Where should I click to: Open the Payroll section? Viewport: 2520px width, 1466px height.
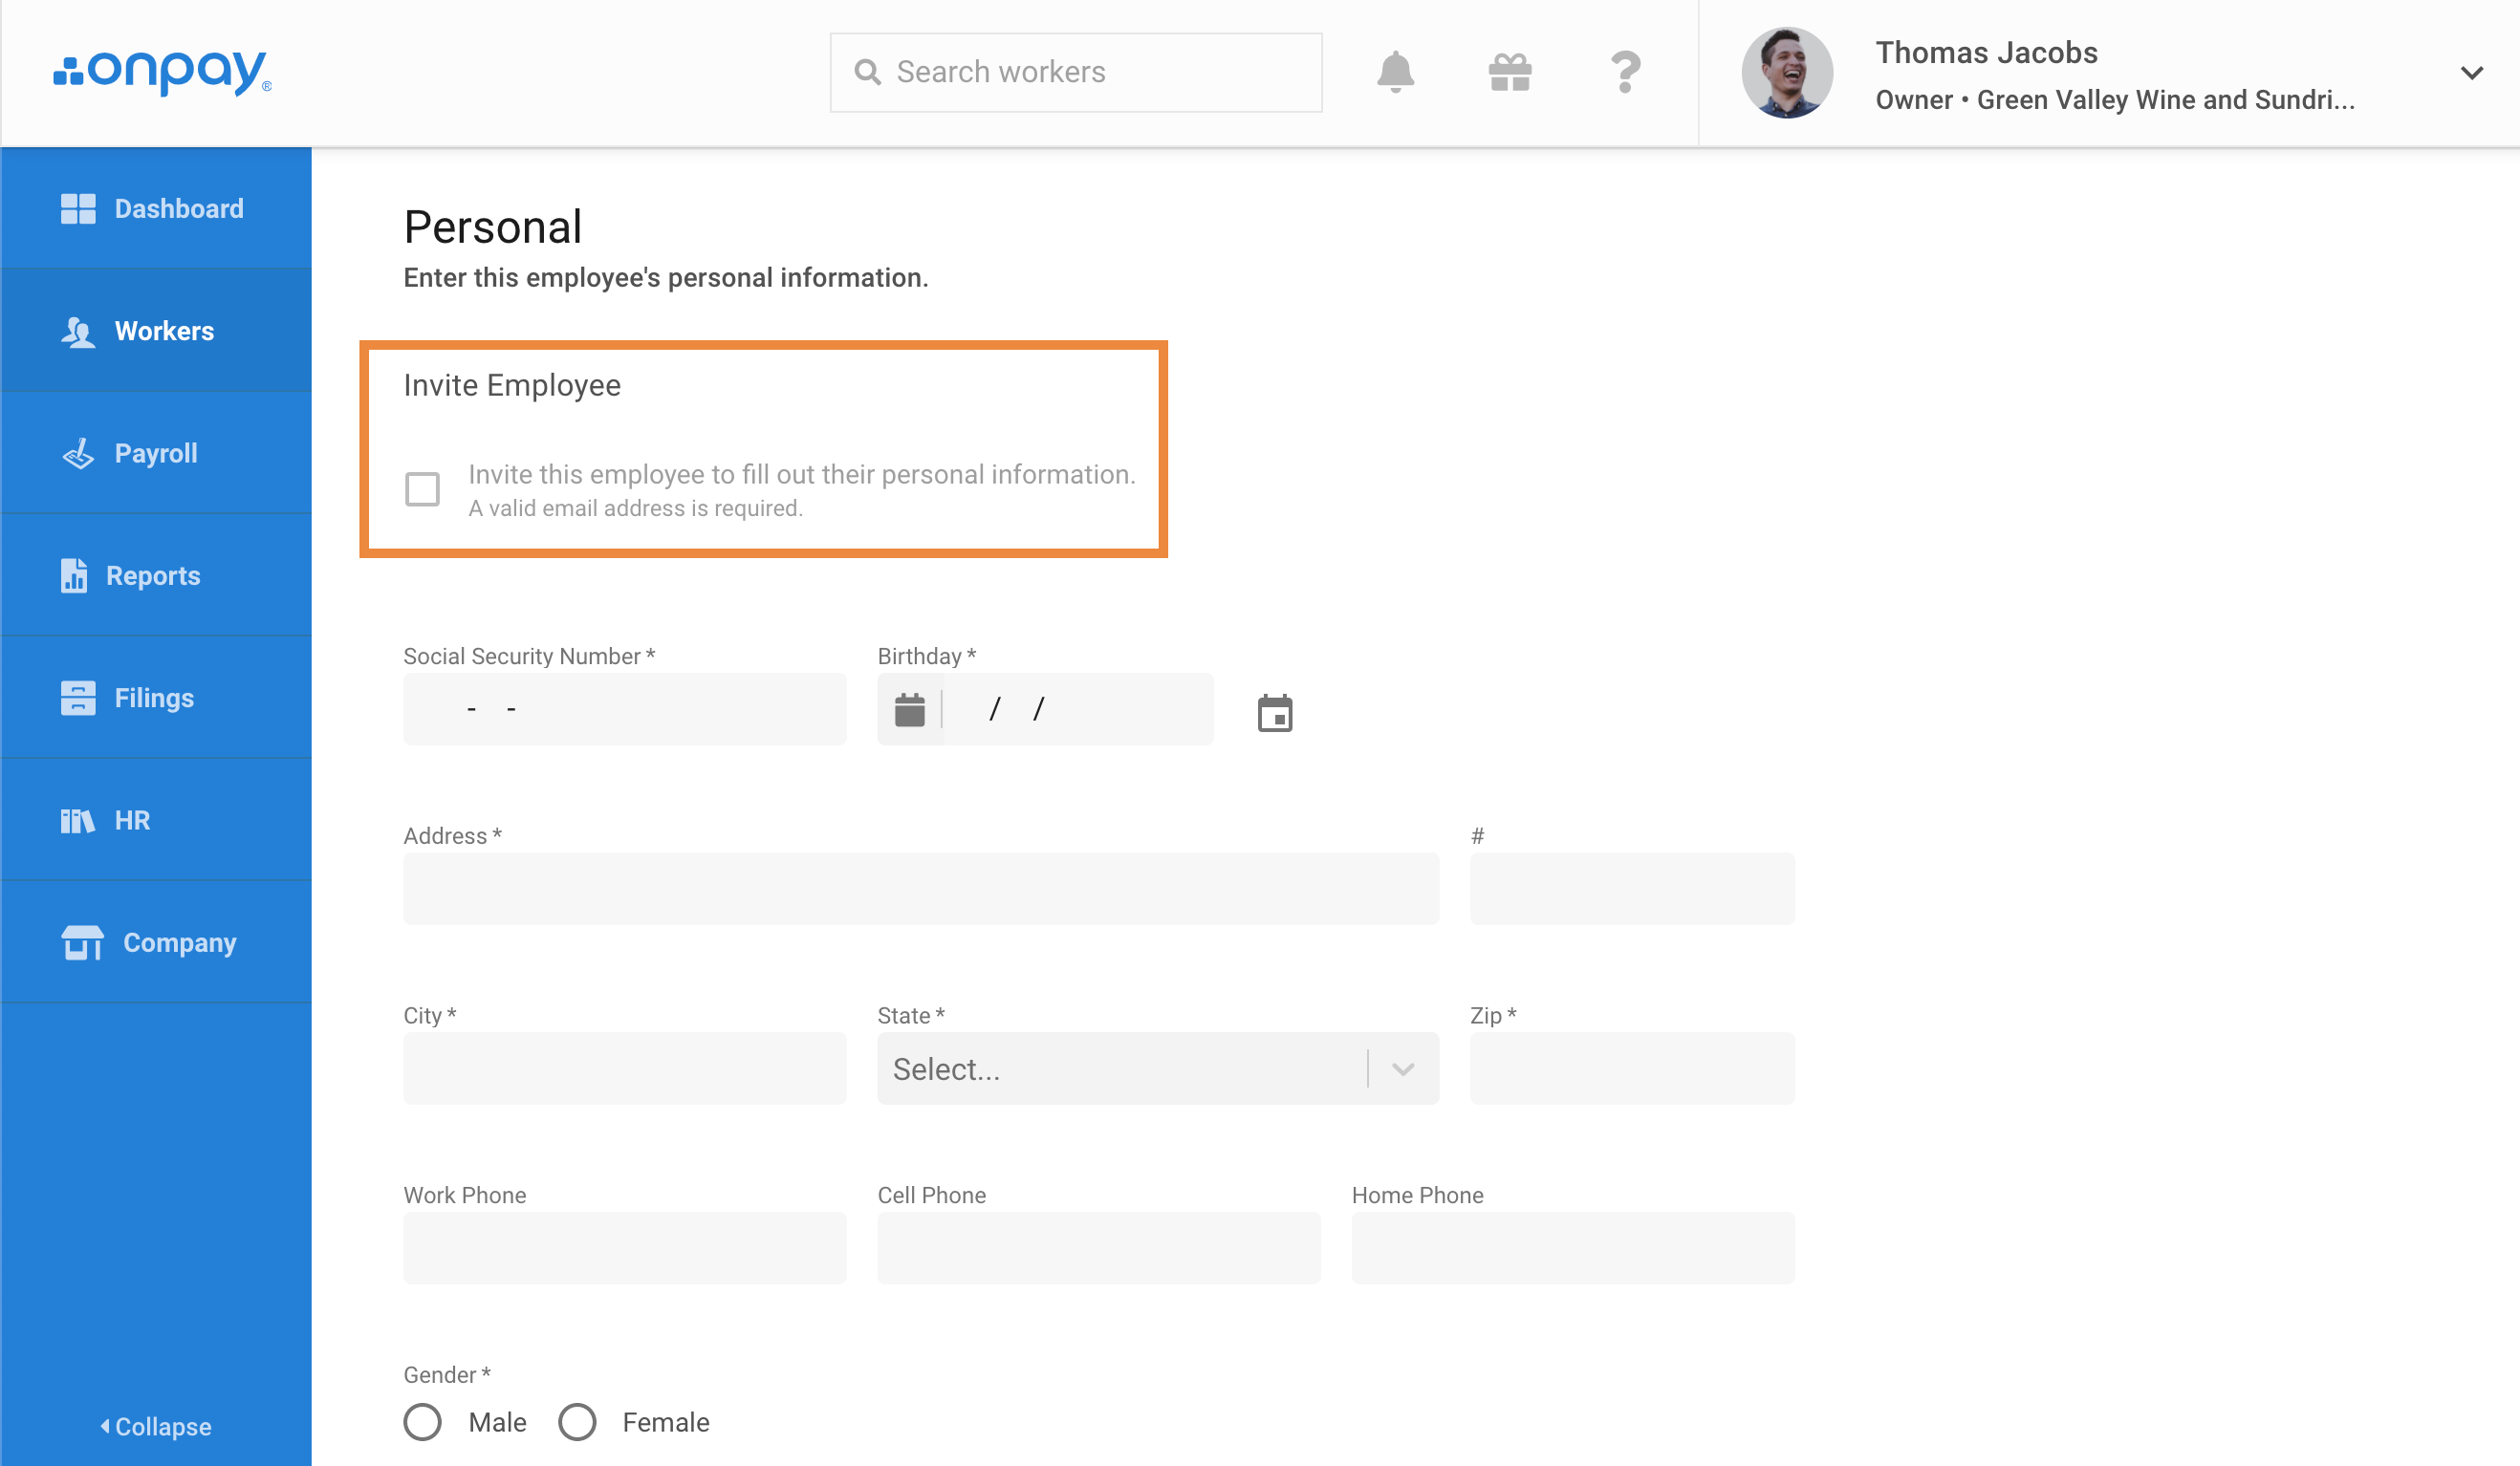[156, 453]
